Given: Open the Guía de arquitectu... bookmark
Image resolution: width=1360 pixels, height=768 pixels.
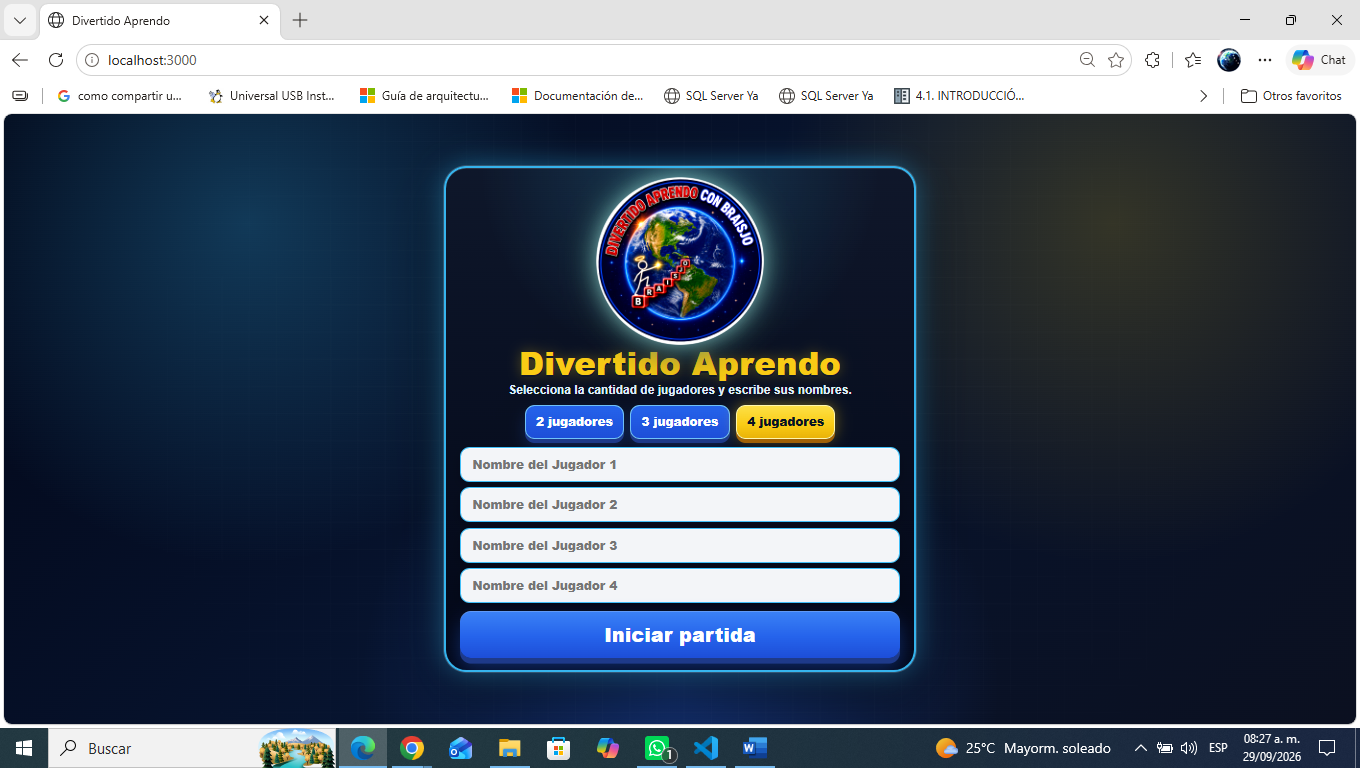Looking at the screenshot, I should [x=425, y=96].
